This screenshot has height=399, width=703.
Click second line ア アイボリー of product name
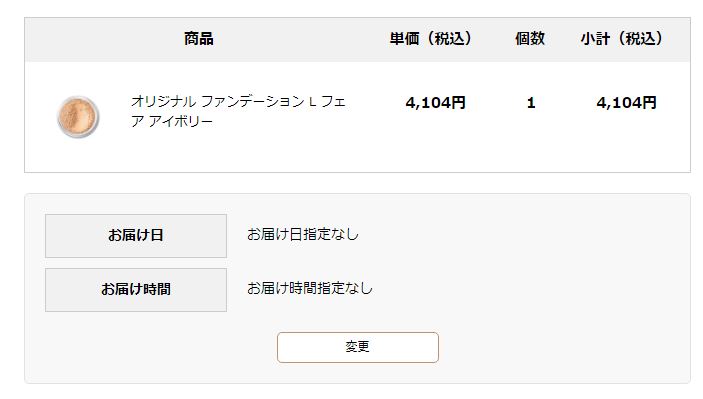tap(172, 121)
